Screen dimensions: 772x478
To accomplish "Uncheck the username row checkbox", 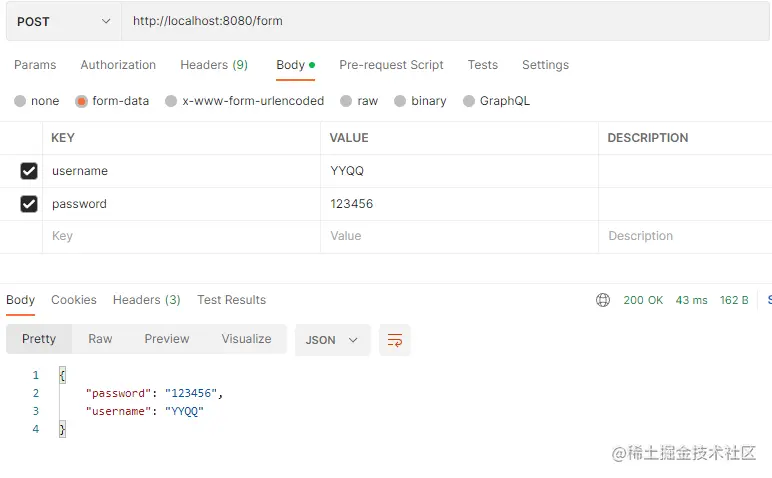I will (29, 171).
